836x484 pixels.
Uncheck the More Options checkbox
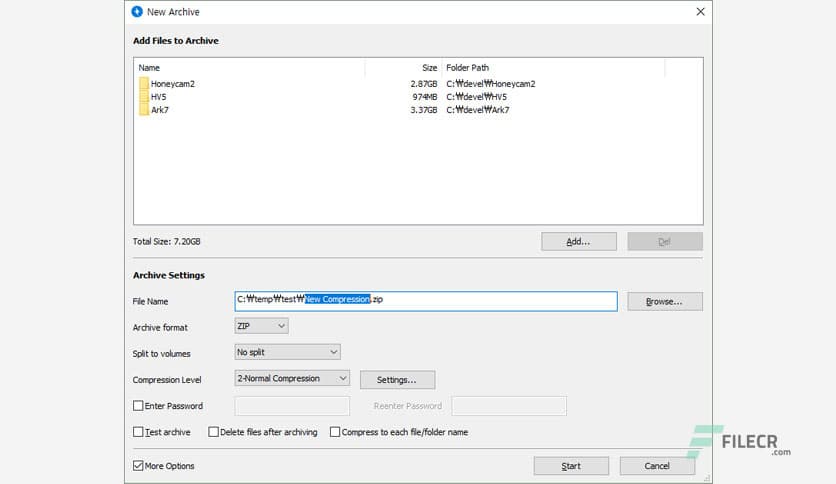pos(138,465)
